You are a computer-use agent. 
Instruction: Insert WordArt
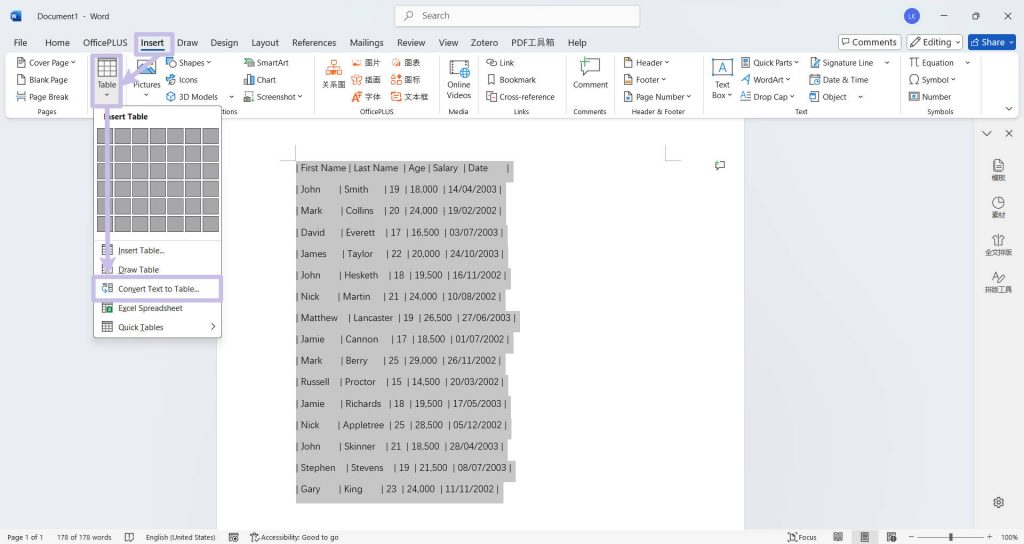point(765,80)
